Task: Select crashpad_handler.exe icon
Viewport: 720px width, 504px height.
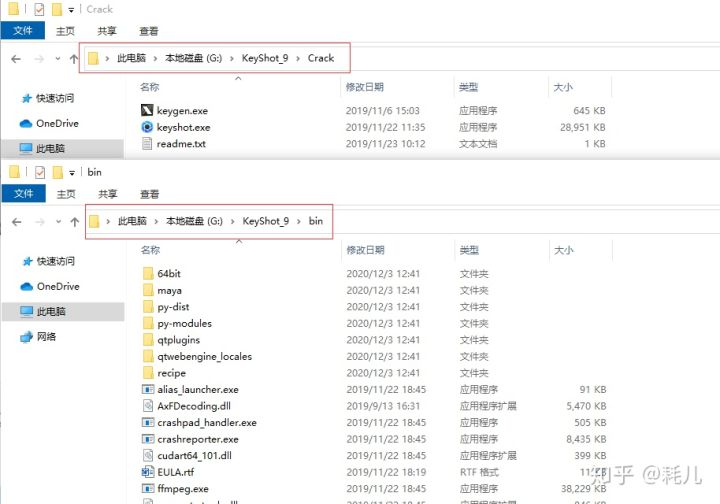Action: click(148, 422)
